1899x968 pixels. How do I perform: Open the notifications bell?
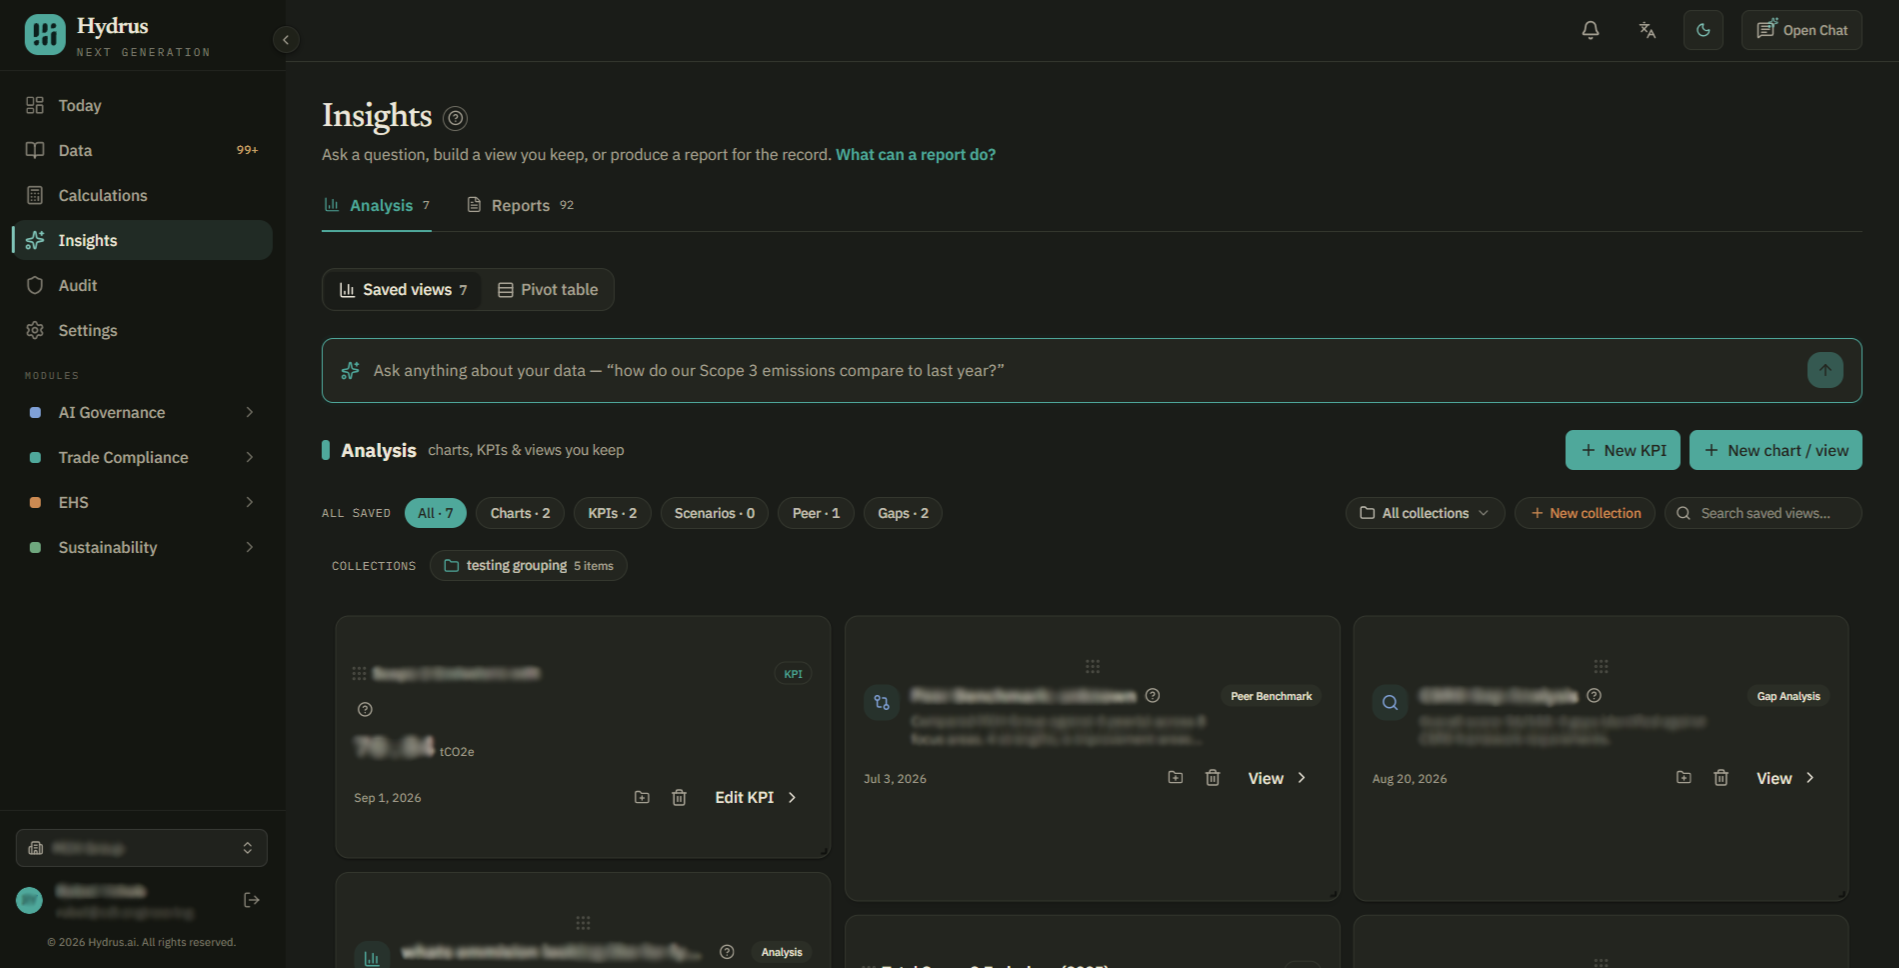pos(1590,30)
